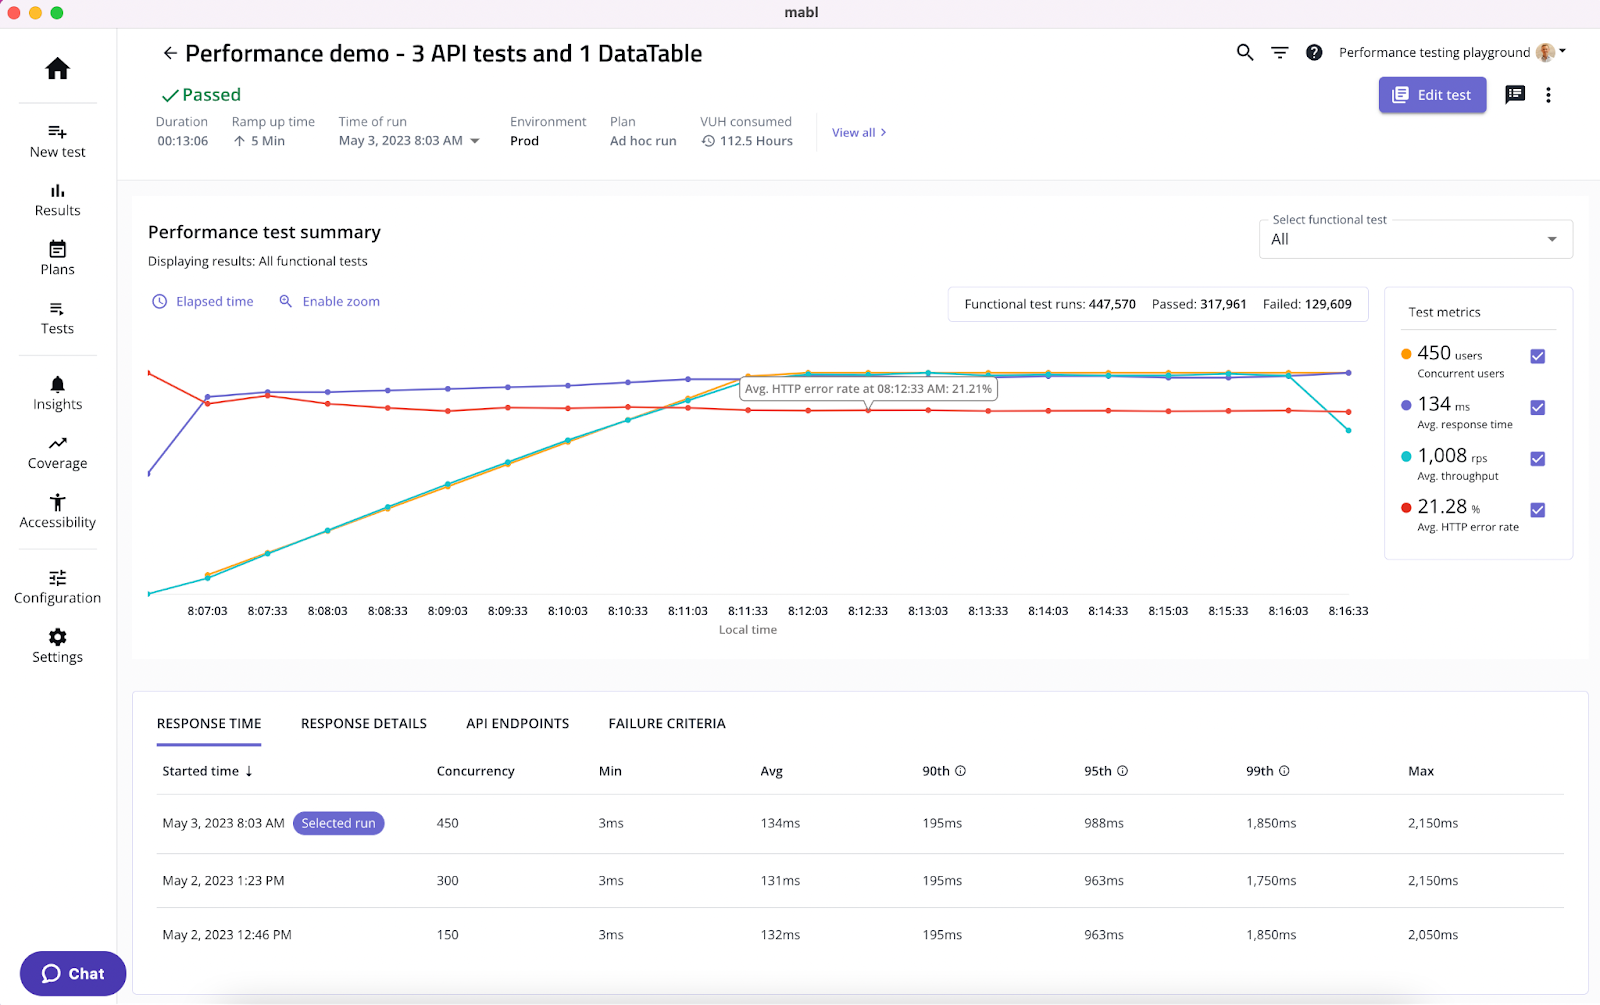Expand the Time of run dropdown arrow

coord(474,141)
